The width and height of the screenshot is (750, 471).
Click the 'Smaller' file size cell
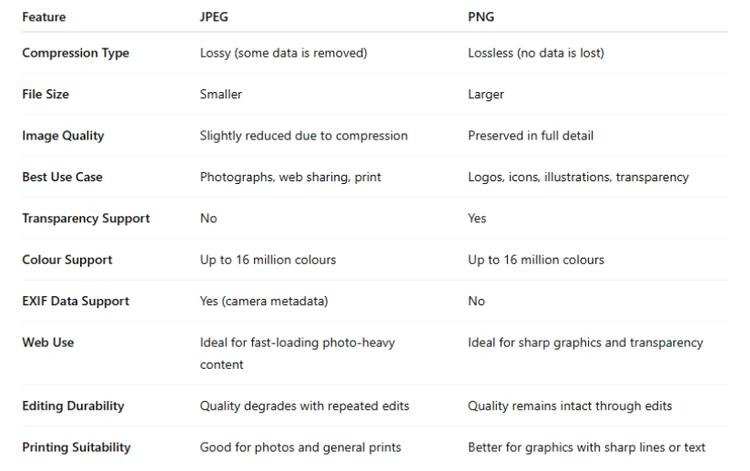point(221,94)
